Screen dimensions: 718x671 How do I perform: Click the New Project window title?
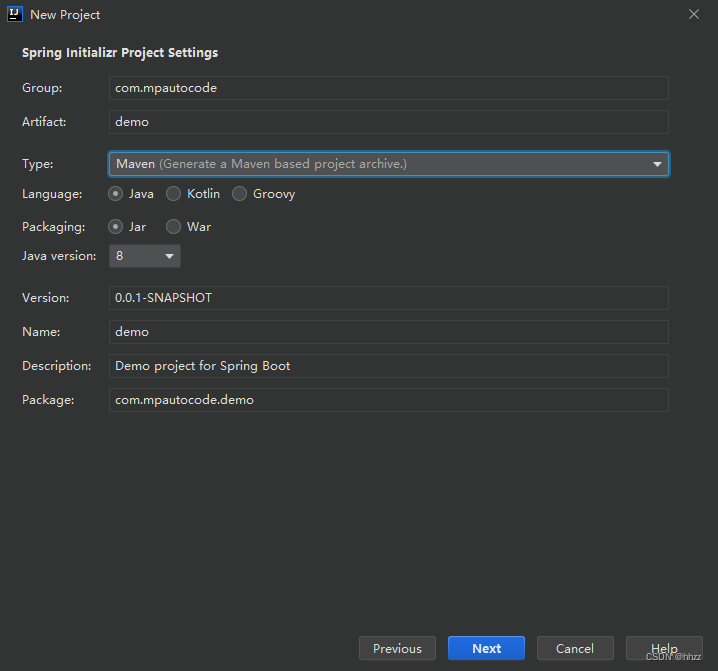click(x=65, y=15)
